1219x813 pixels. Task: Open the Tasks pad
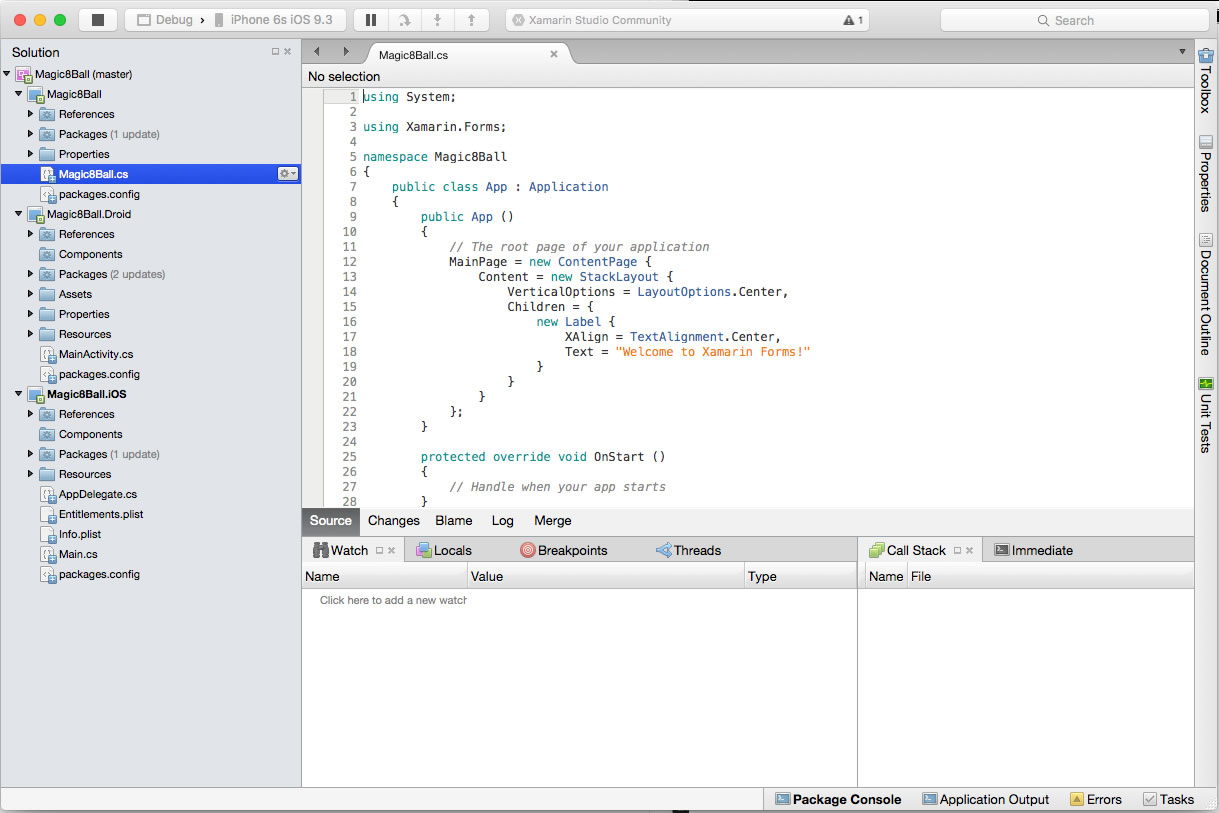point(1169,799)
